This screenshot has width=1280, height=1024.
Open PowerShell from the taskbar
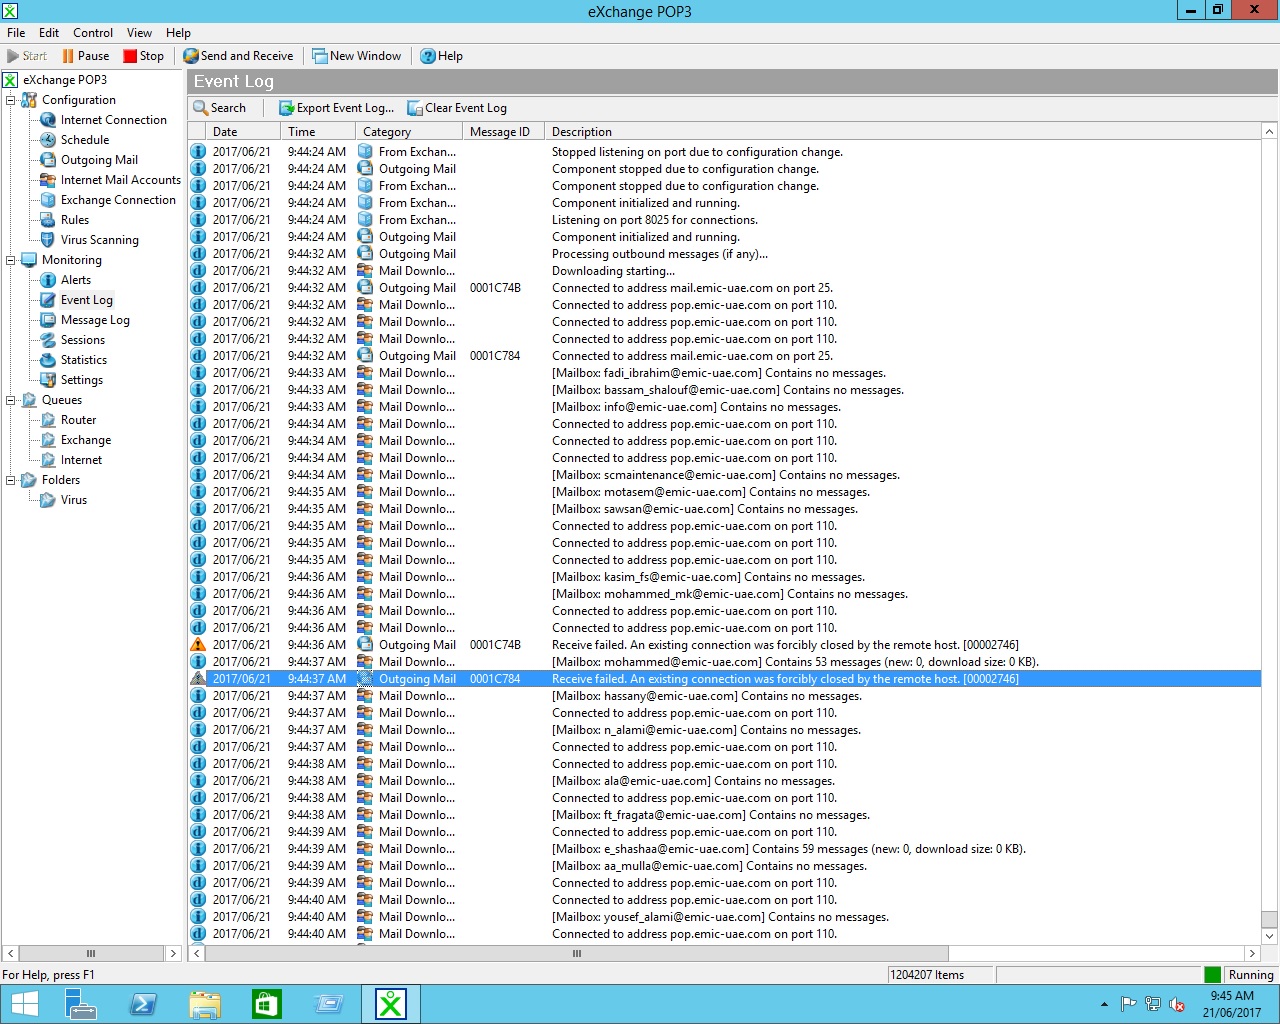144,1003
